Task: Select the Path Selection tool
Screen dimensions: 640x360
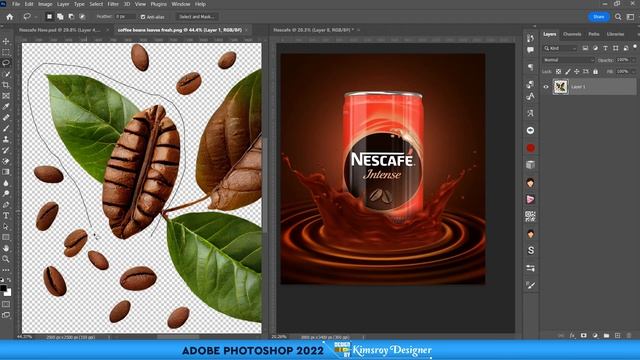Action: pyautogui.click(x=6, y=226)
